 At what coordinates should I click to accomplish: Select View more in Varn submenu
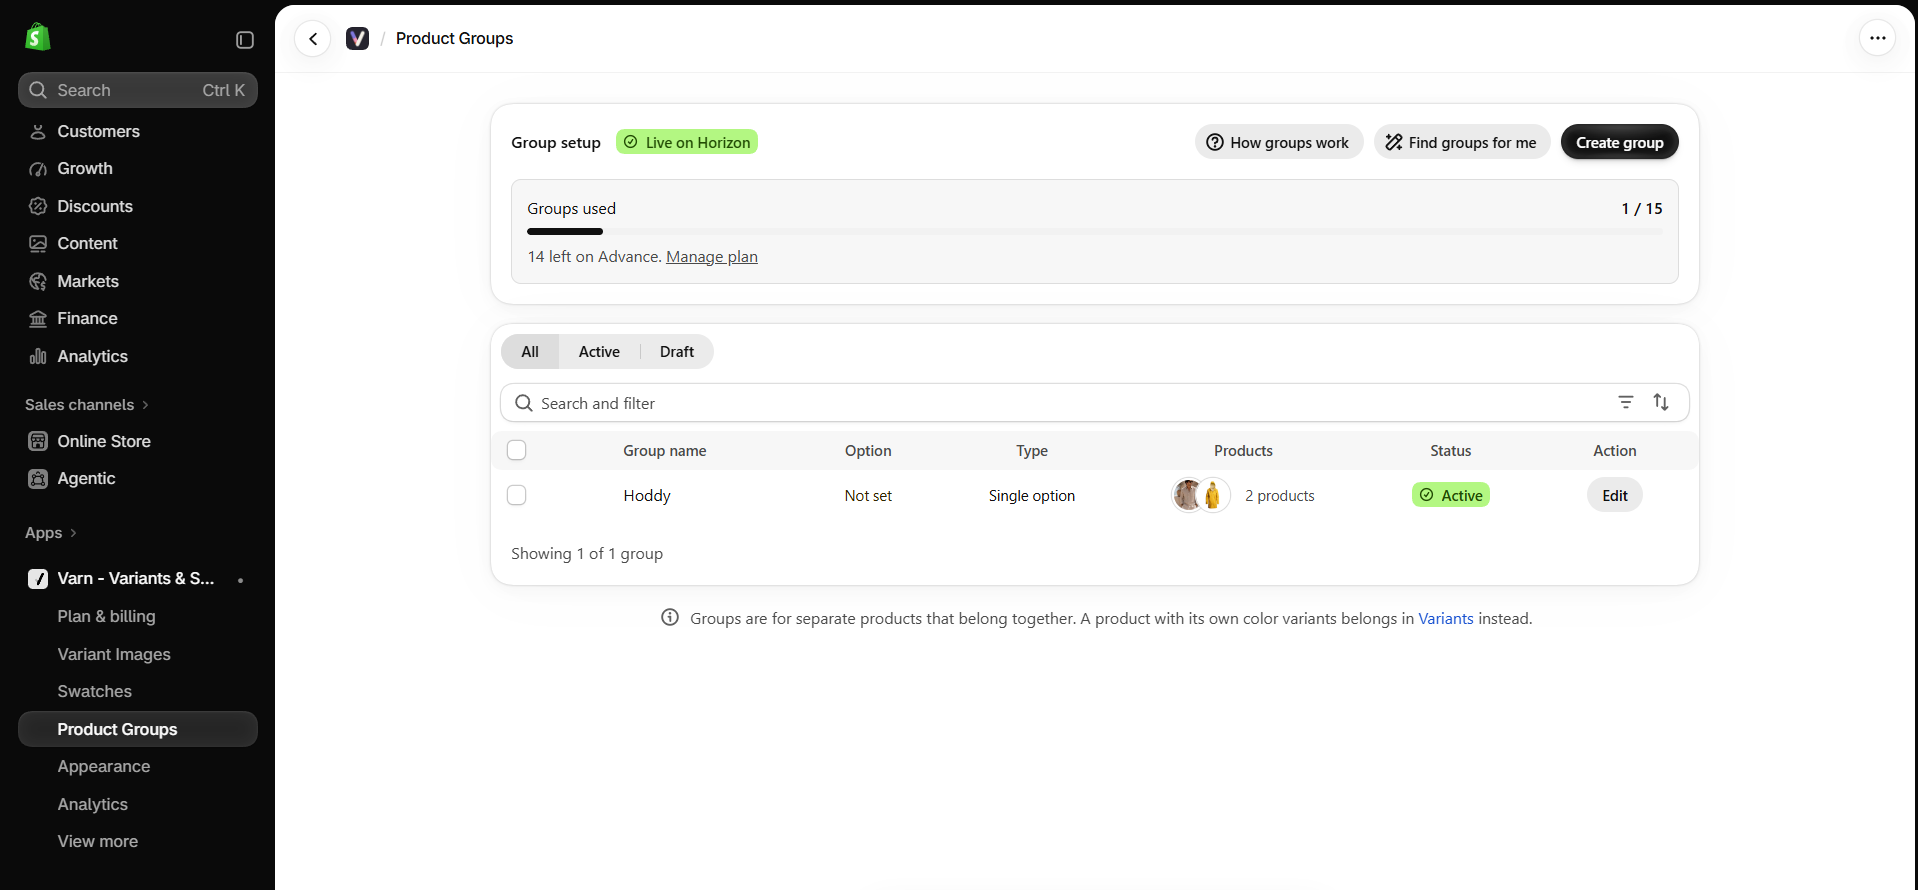tap(98, 842)
